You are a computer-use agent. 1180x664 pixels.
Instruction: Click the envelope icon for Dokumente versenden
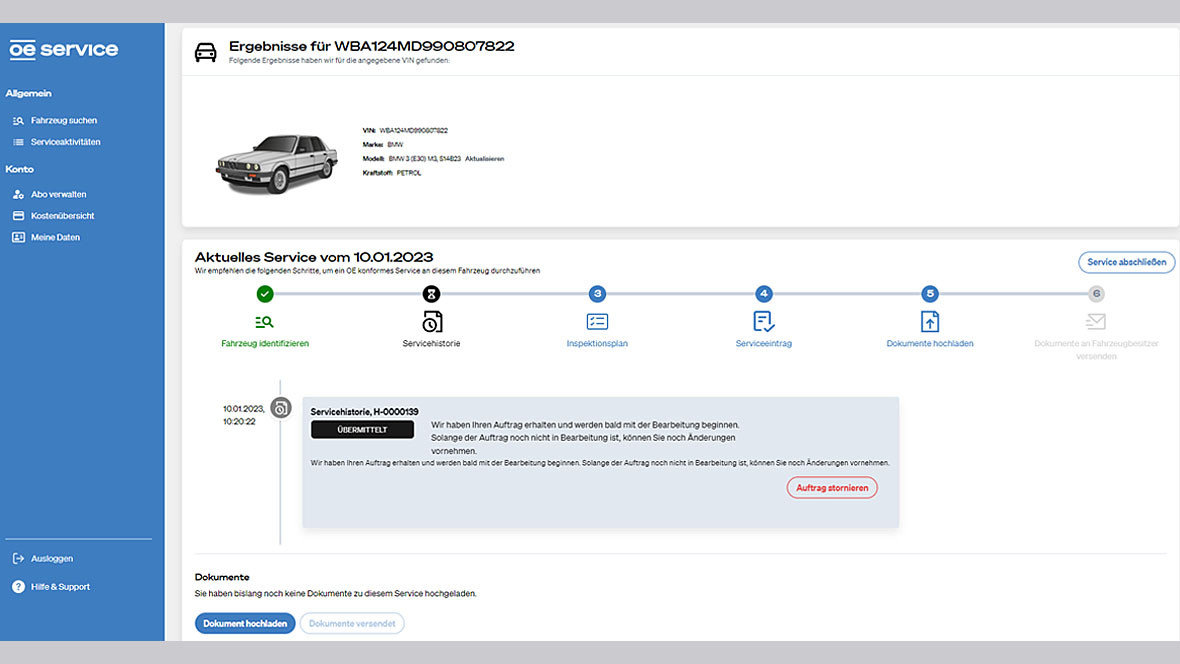1095,322
